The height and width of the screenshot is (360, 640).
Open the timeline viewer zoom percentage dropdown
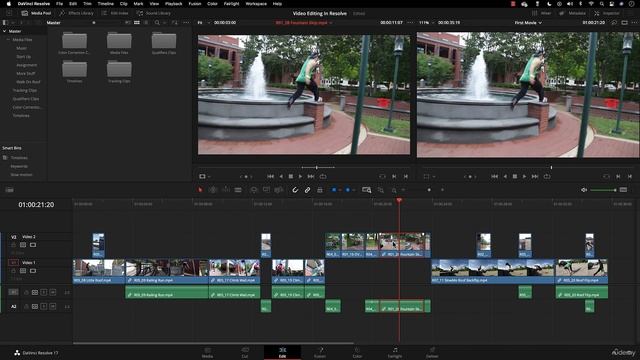pos(426,23)
